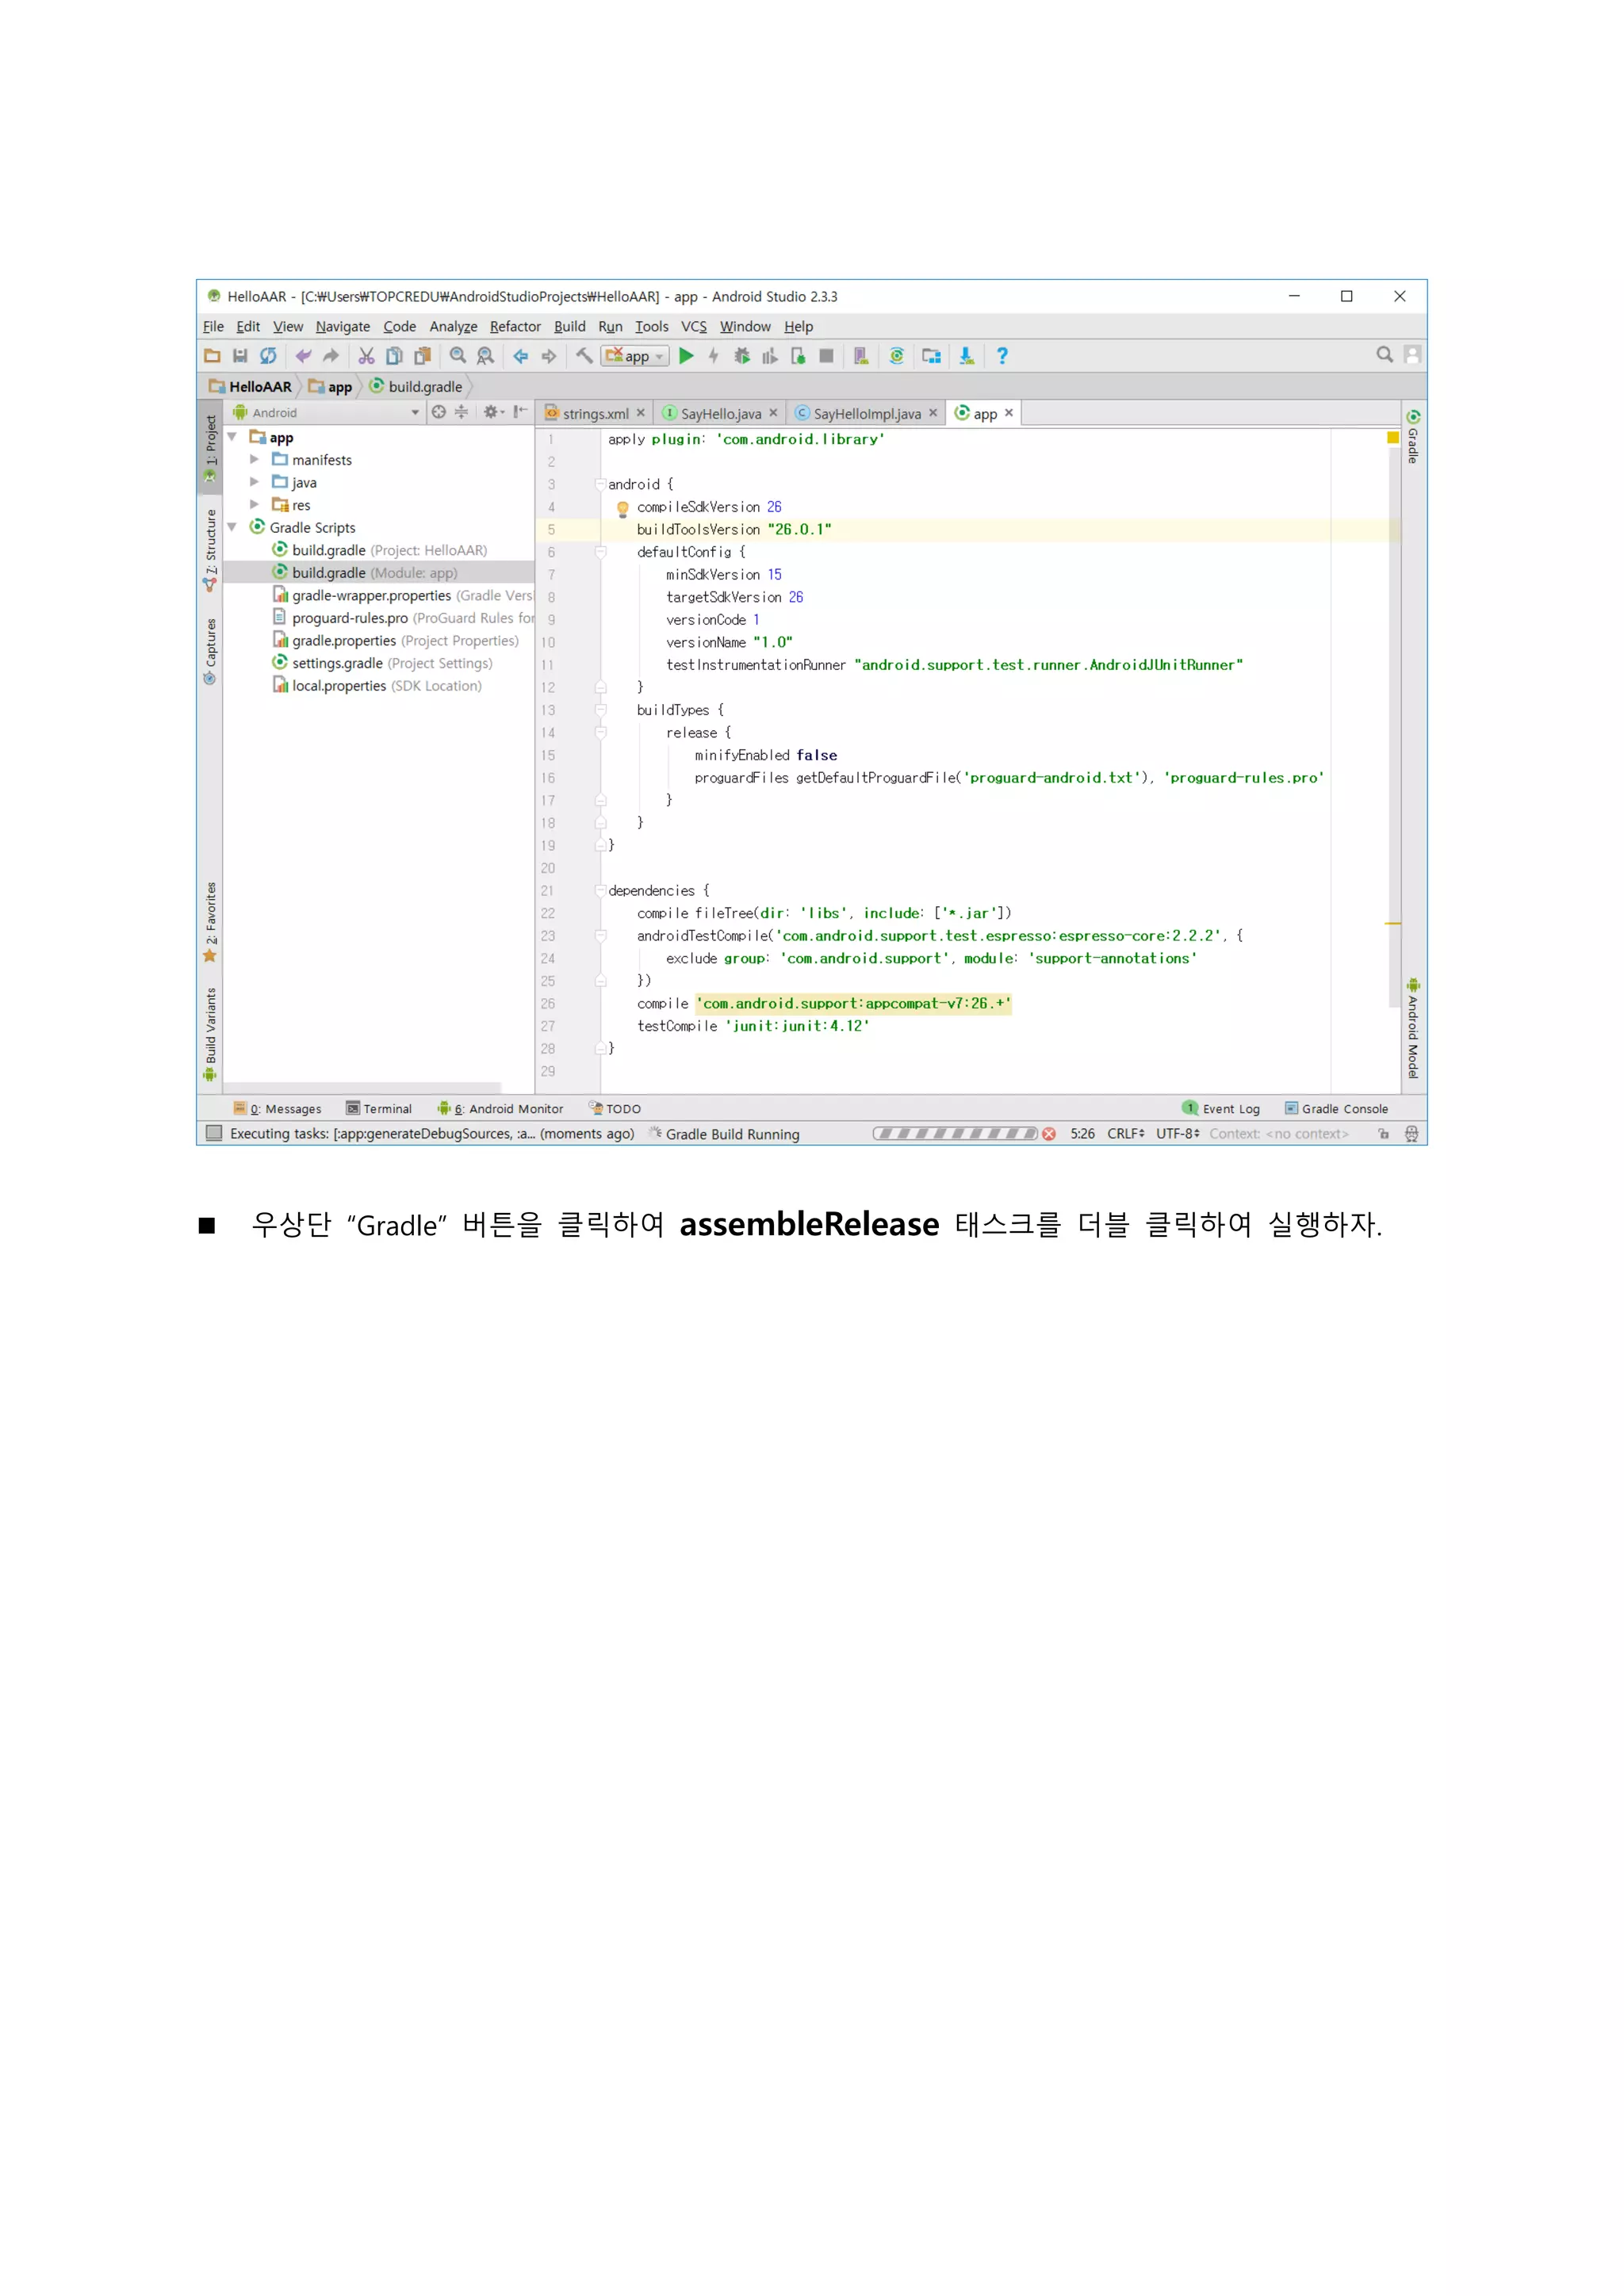Click the Apply Changes lightning icon
The image size is (1624, 2296).
click(713, 356)
